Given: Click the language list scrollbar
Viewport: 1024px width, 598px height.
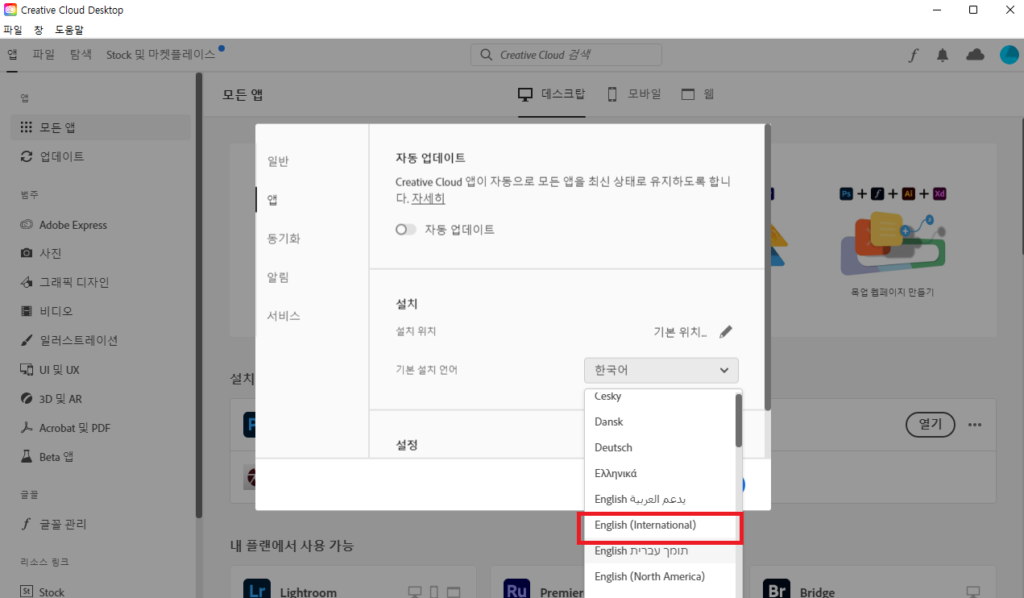Looking at the screenshot, I should point(739,421).
